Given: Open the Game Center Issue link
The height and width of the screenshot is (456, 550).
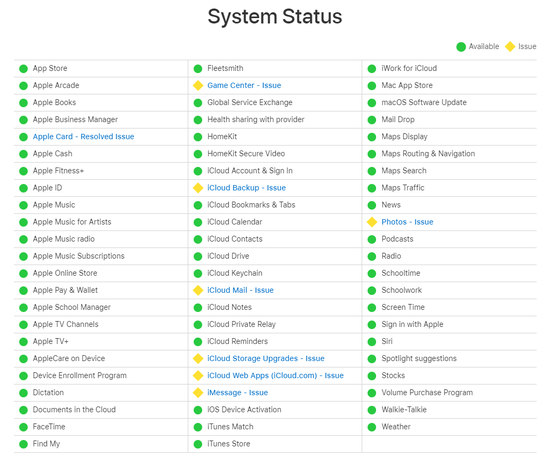Looking at the screenshot, I should [x=244, y=86].
